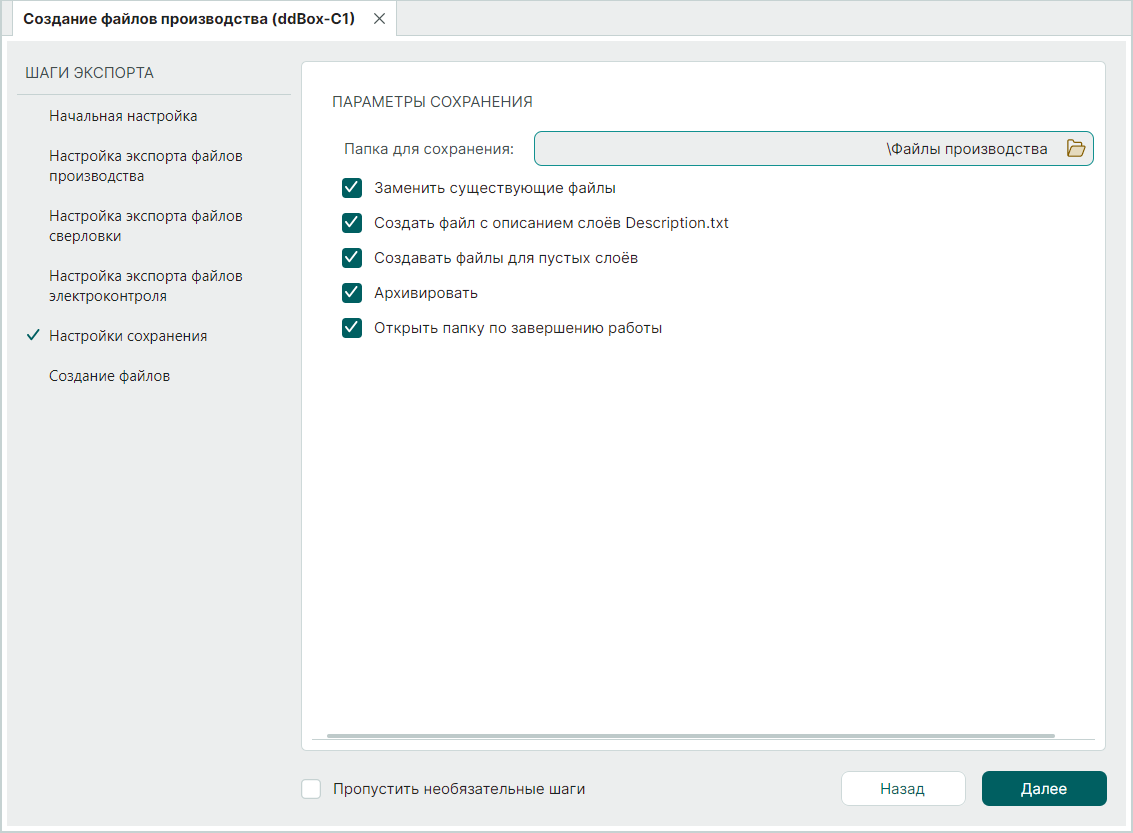Select Настройки сохранения step
This screenshot has width=1133, height=833.
(128, 336)
